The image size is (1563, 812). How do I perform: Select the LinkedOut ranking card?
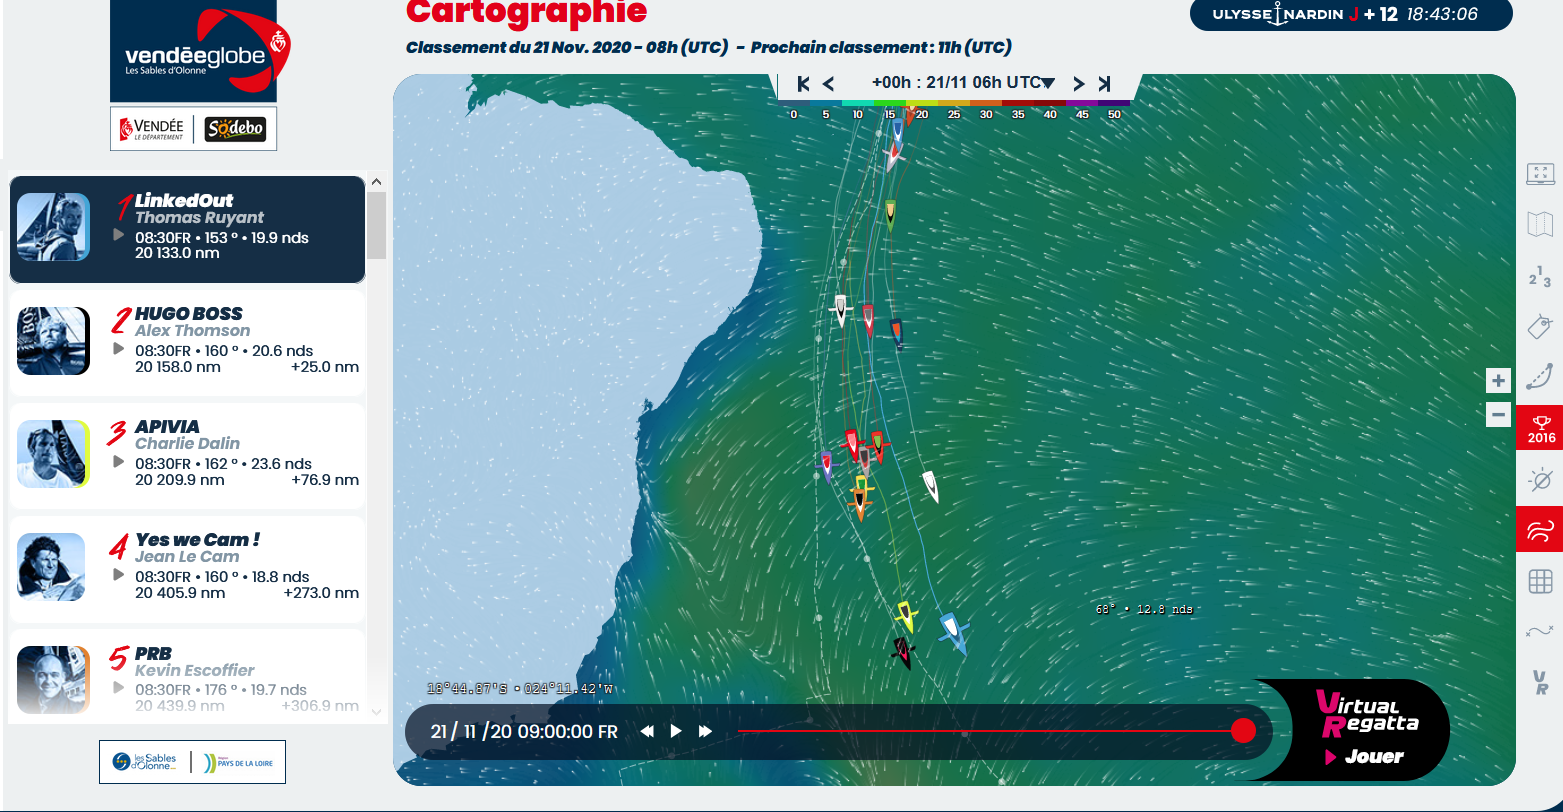click(x=188, y=230)
